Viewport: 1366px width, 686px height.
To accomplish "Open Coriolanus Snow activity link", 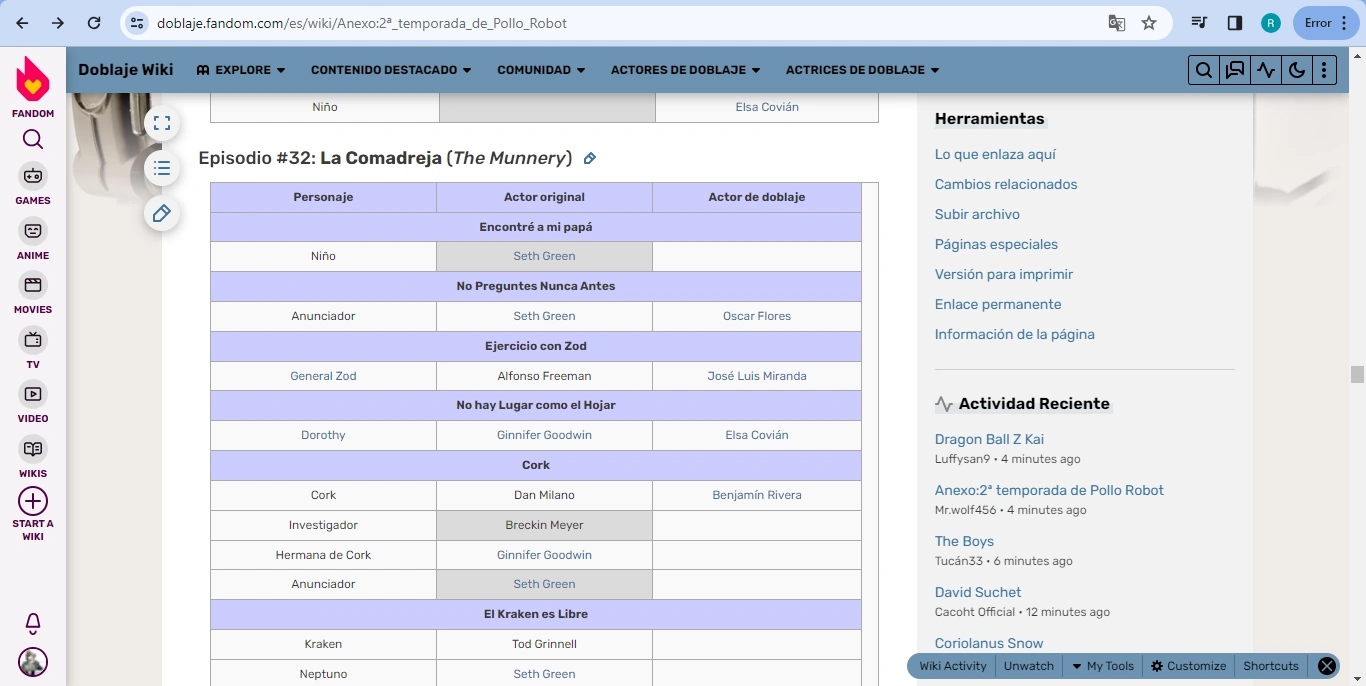I will click(989, 643).
